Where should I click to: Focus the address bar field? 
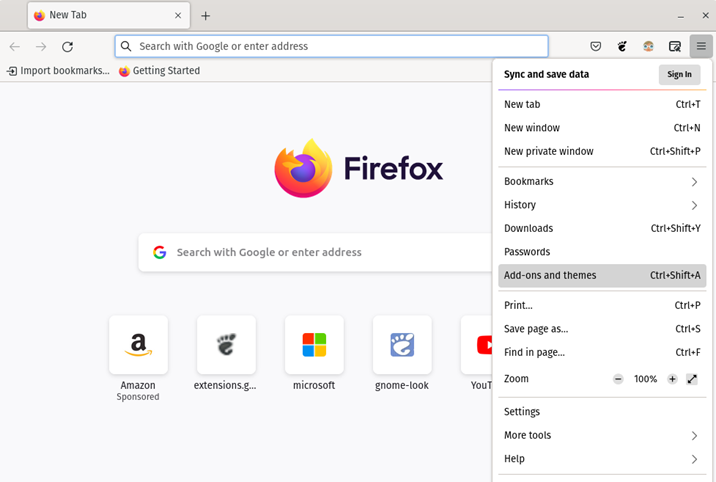click(332, 46)
